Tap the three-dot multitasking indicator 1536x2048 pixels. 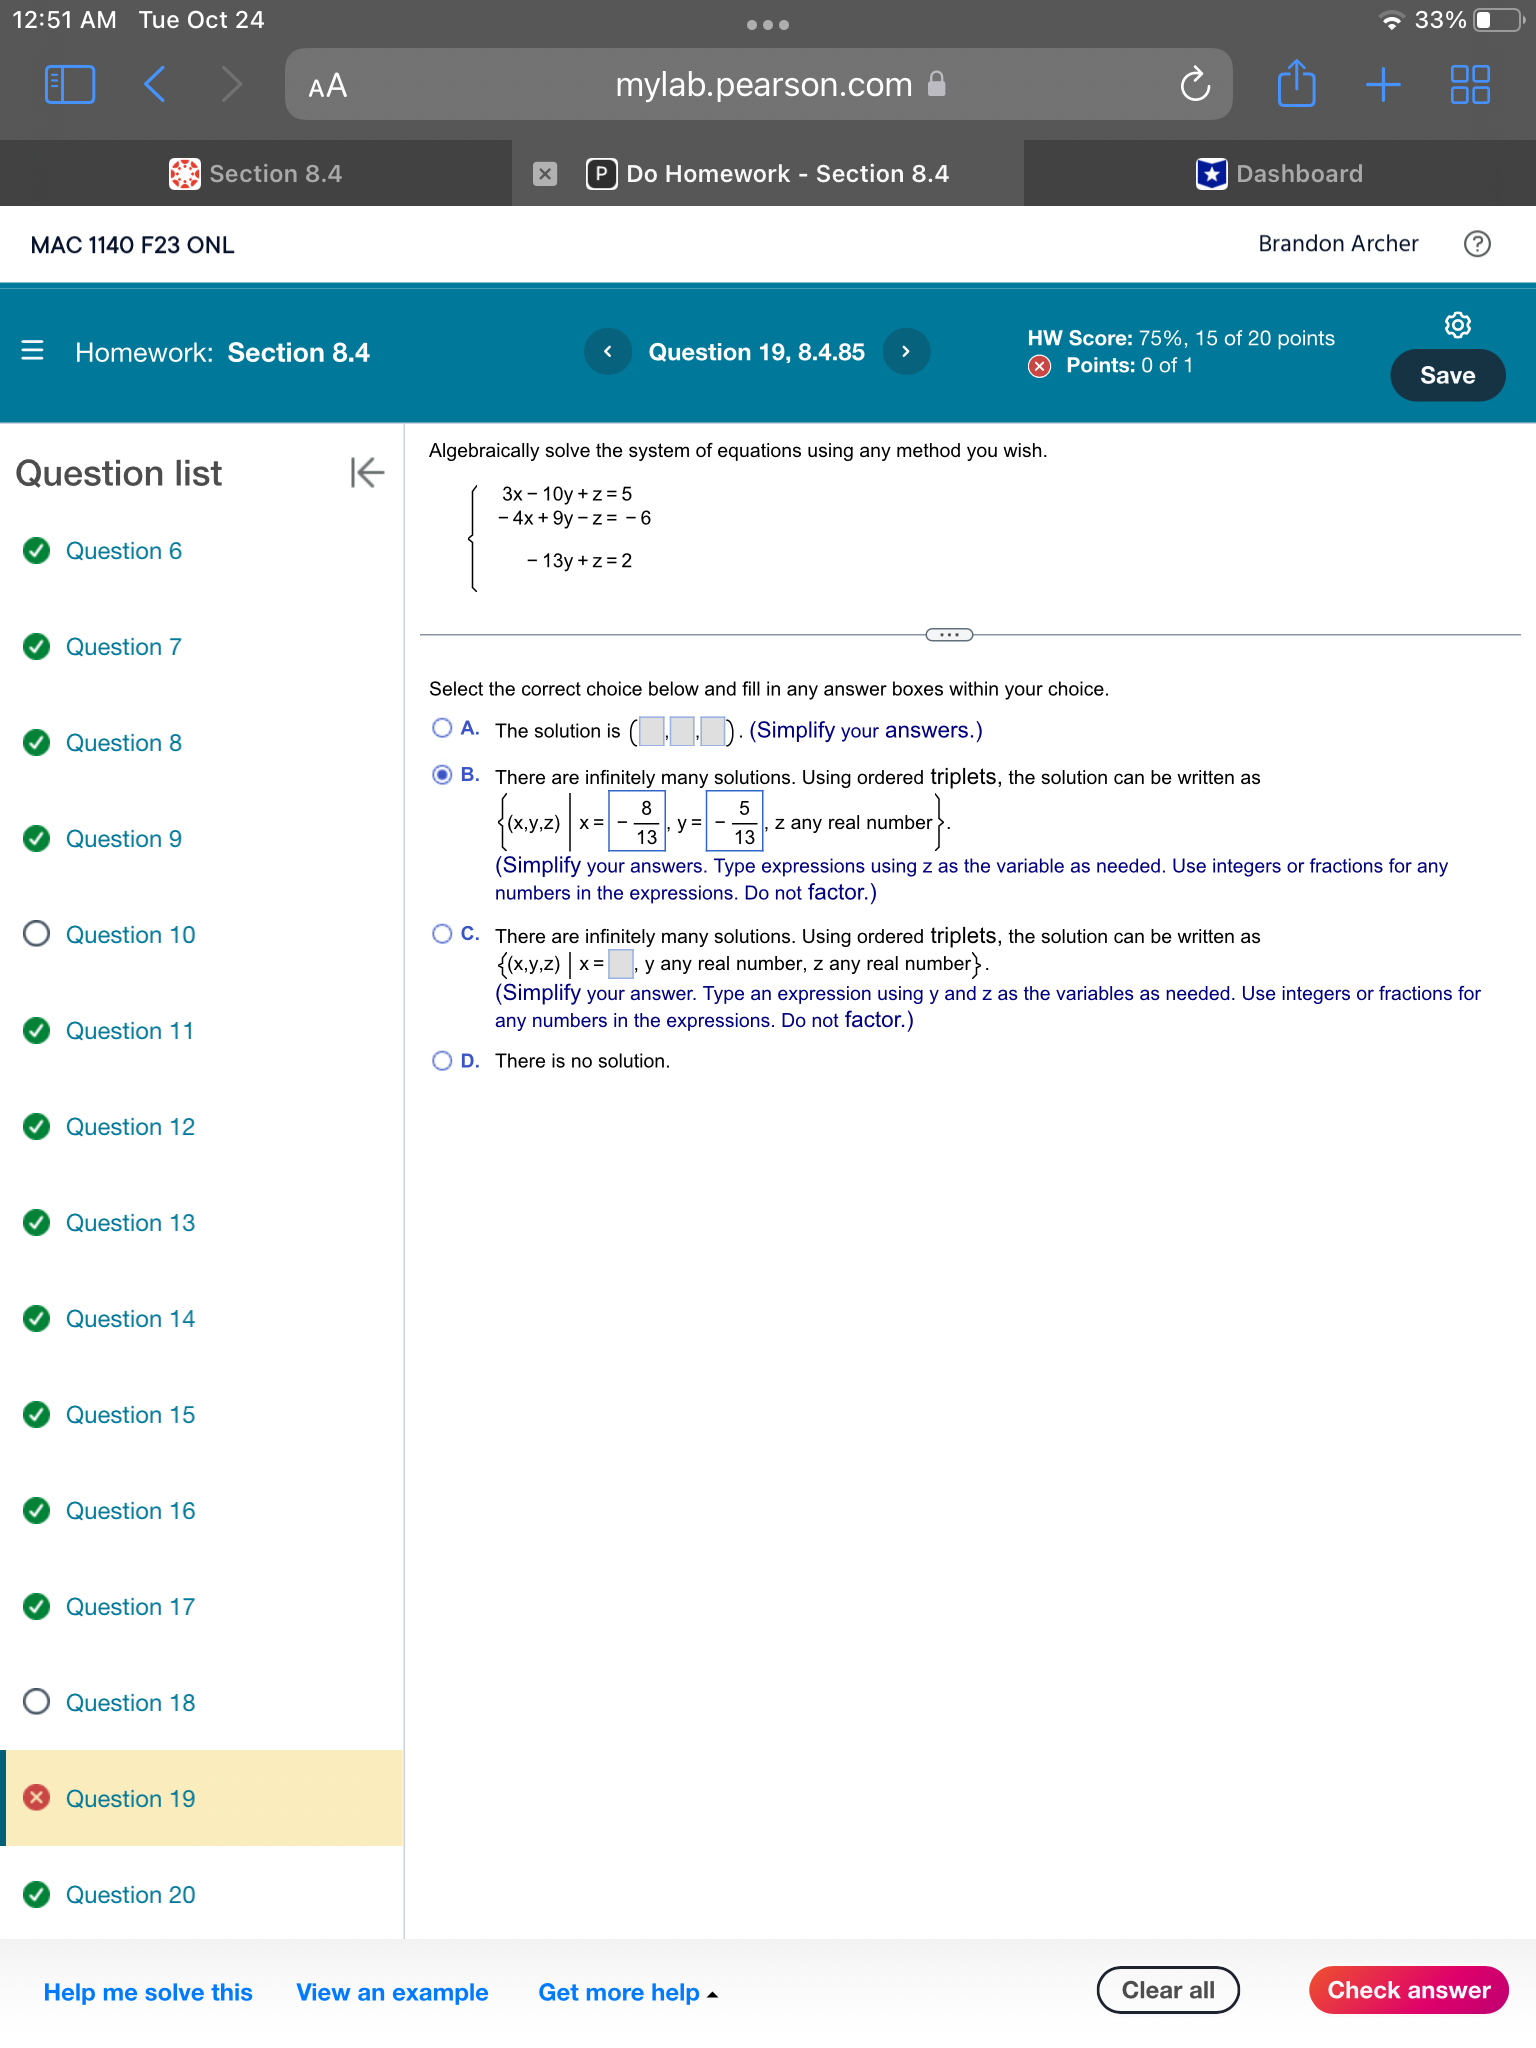(x=768, y=25)
